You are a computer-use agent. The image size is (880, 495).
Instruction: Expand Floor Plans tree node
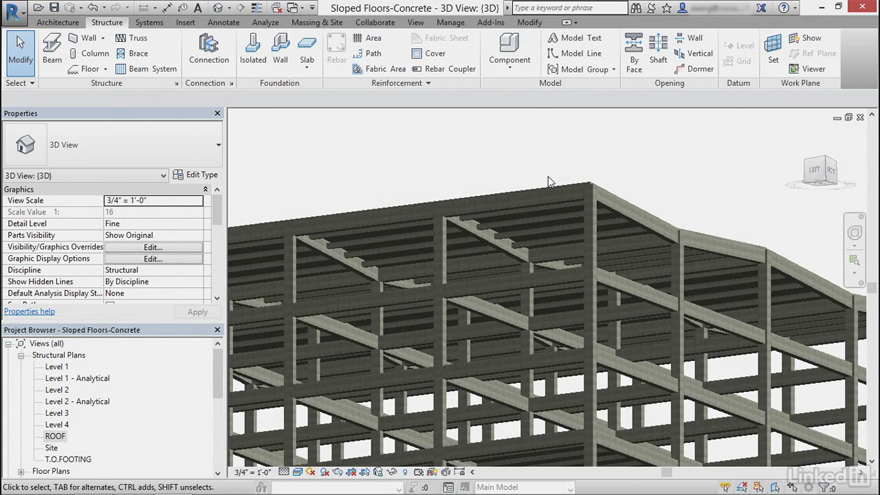tap(21, 471)
